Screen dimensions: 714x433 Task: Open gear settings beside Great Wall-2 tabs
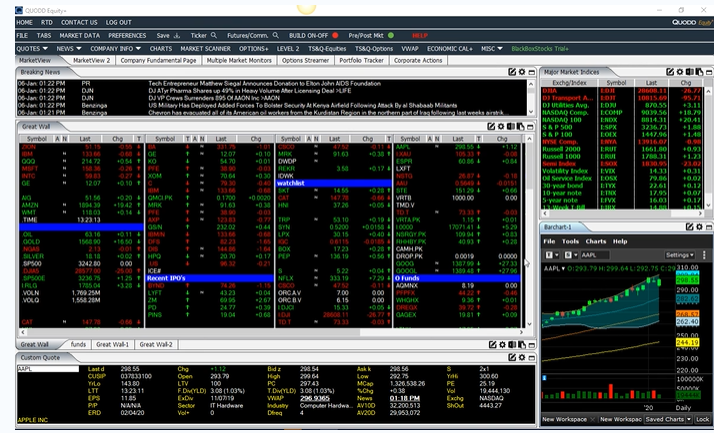(502, 345)
